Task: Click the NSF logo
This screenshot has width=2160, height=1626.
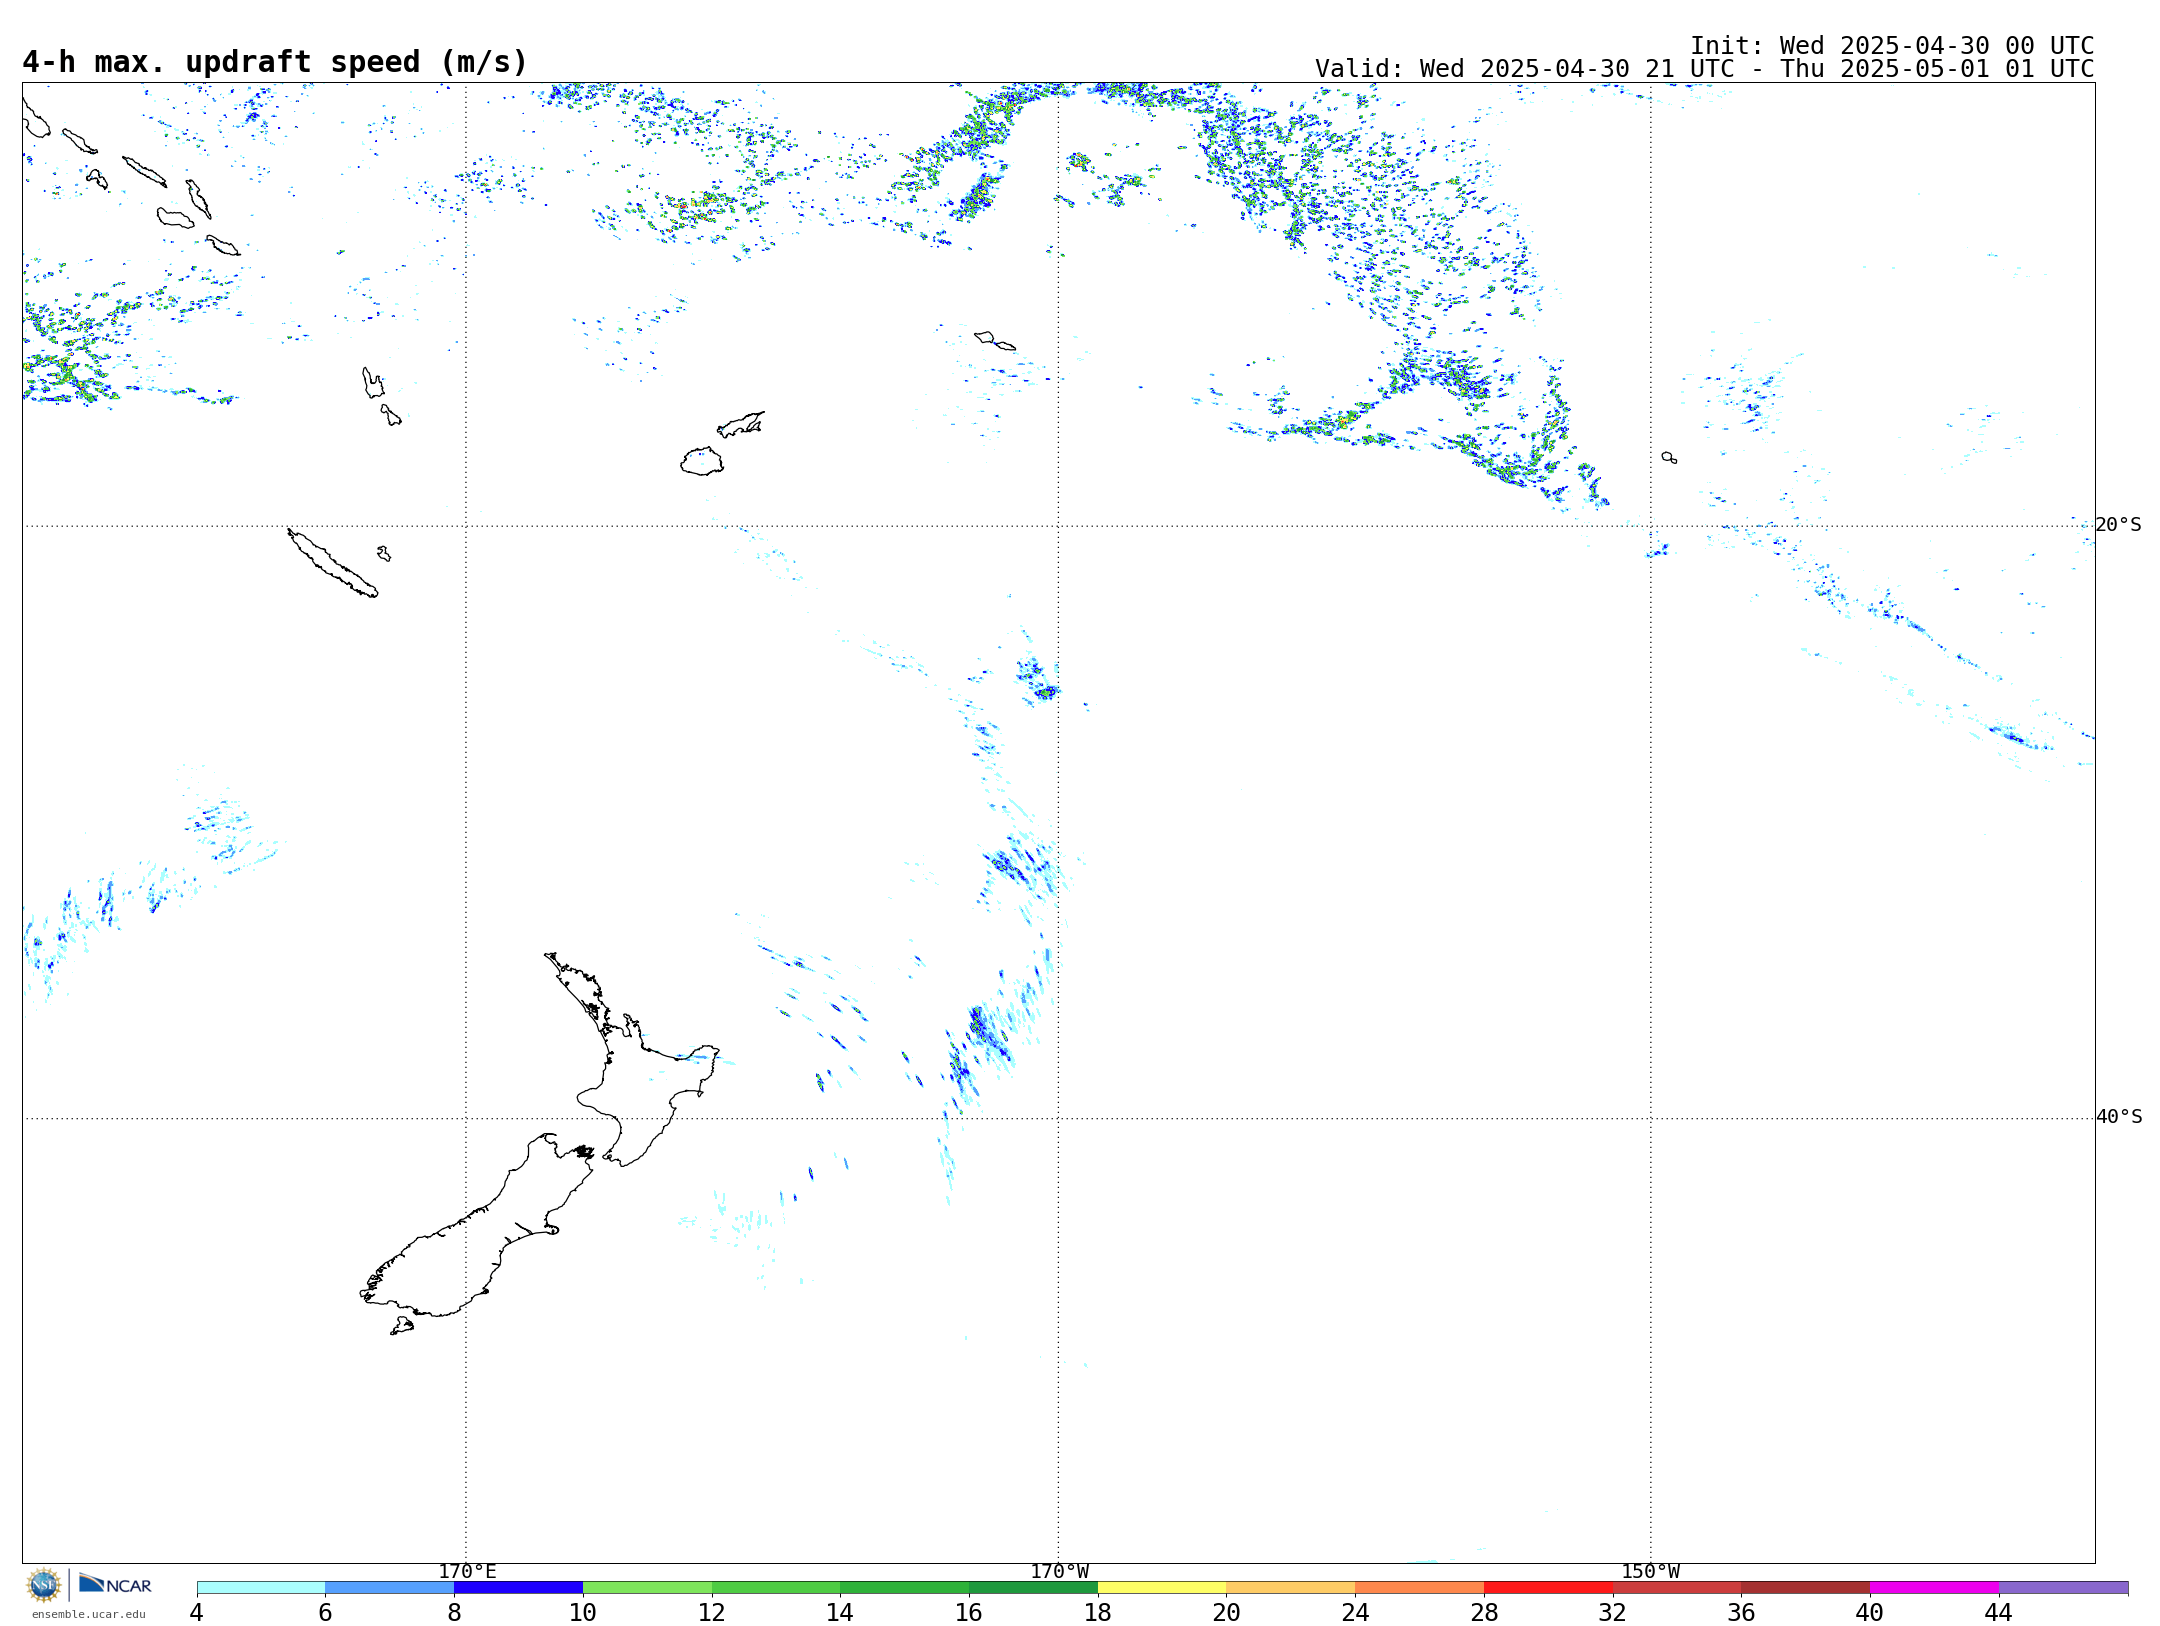Action: coord(44,1585)
